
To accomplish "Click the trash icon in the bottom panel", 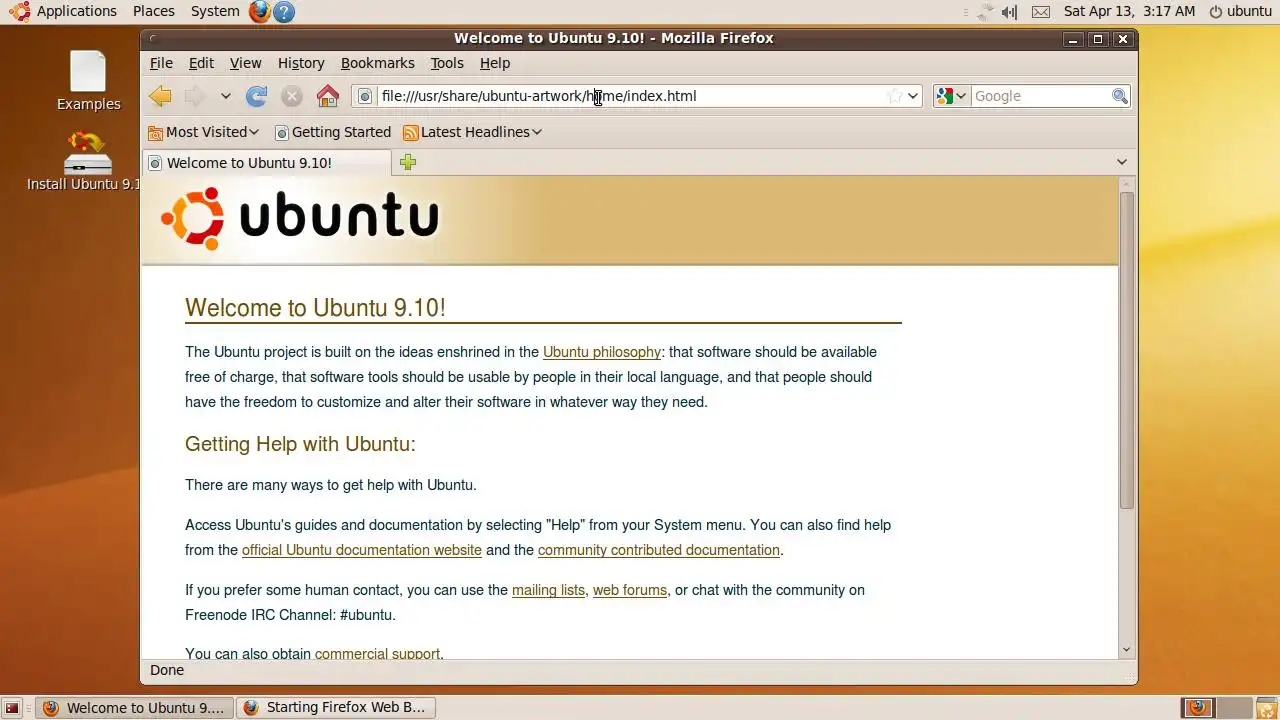I will (1266, 708).
